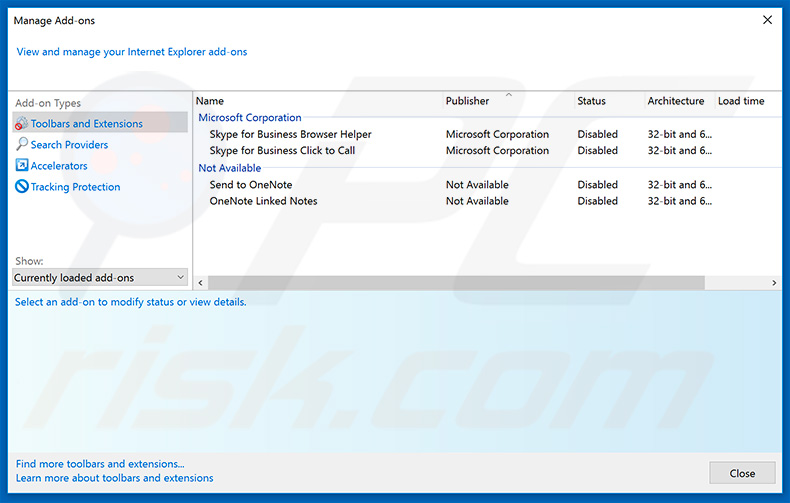The width and height of the screenshot is (790, 503).
Task: Sort add-ons by Name column header
Action: (x=210, y=101)
